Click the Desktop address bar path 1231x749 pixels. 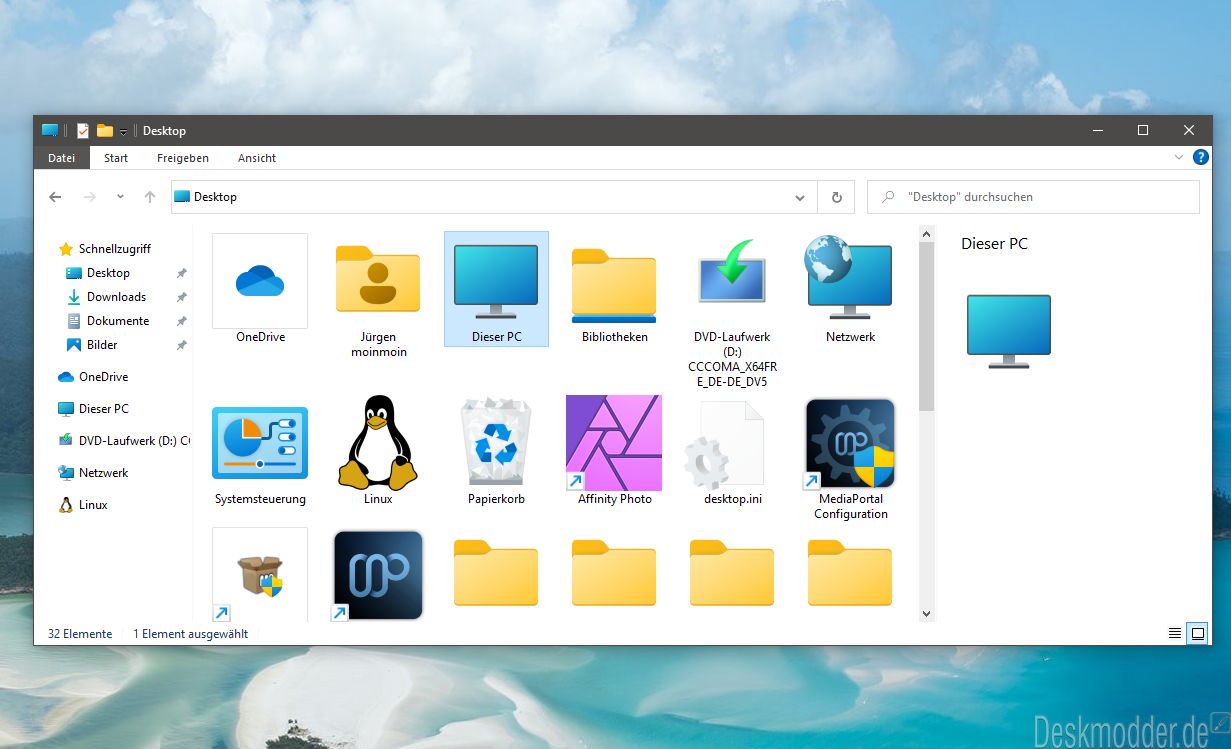coord(215,197)
